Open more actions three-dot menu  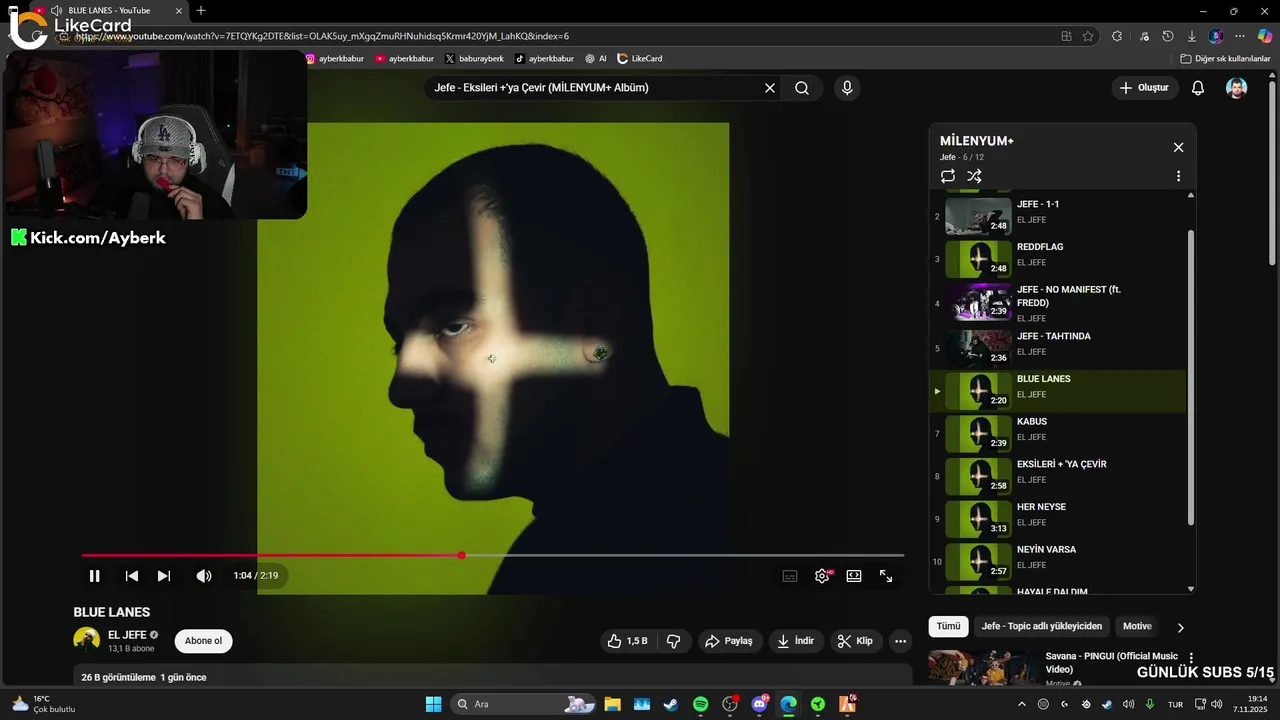(x=901, y=641)
